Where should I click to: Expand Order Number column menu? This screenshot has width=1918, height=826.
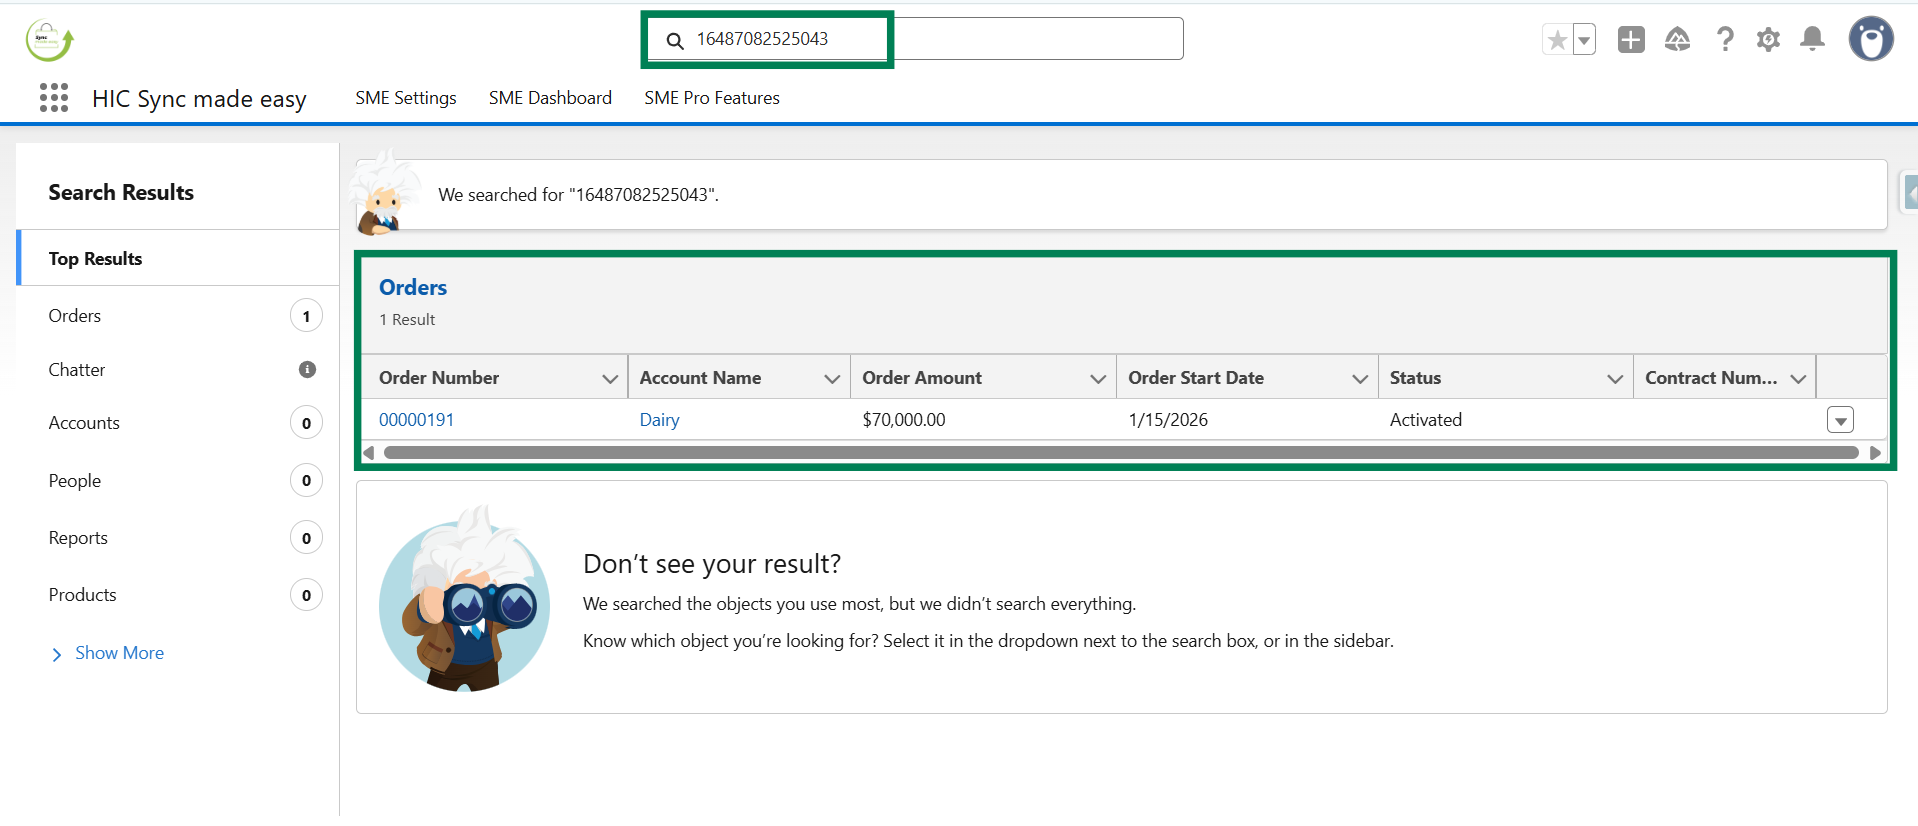[x=609, y=378]
